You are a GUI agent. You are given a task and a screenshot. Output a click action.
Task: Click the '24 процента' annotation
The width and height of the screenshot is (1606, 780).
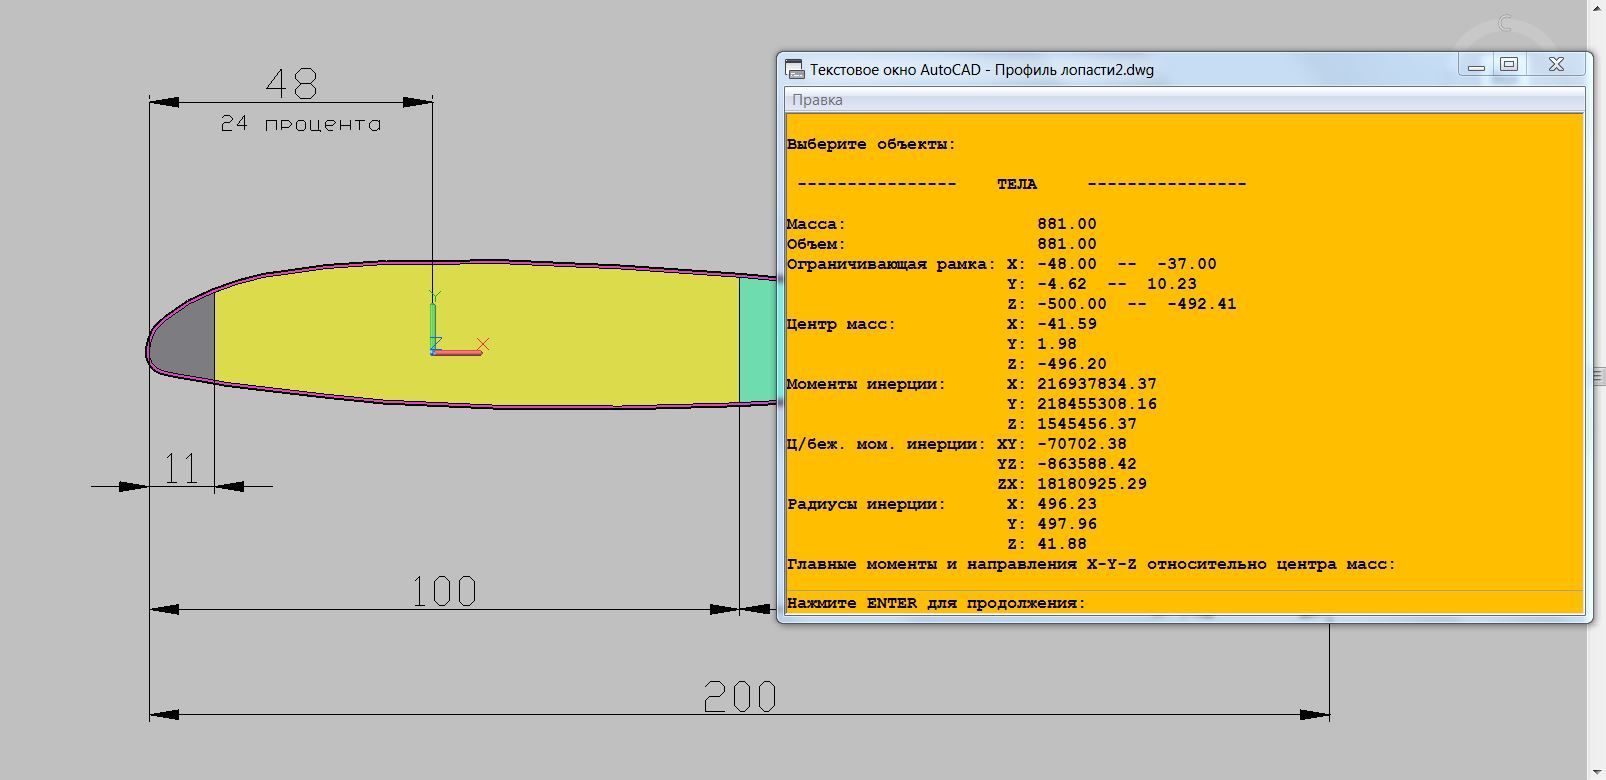pyautogui.click(x=300, y=124)
